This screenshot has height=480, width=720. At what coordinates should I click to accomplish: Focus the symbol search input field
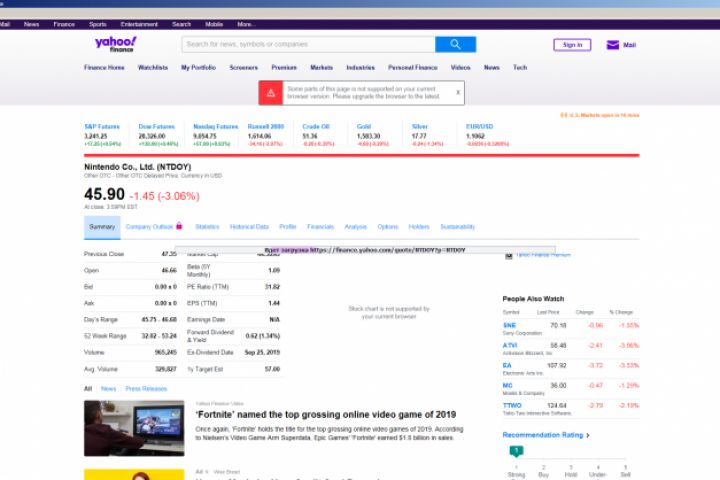(309, 44)
